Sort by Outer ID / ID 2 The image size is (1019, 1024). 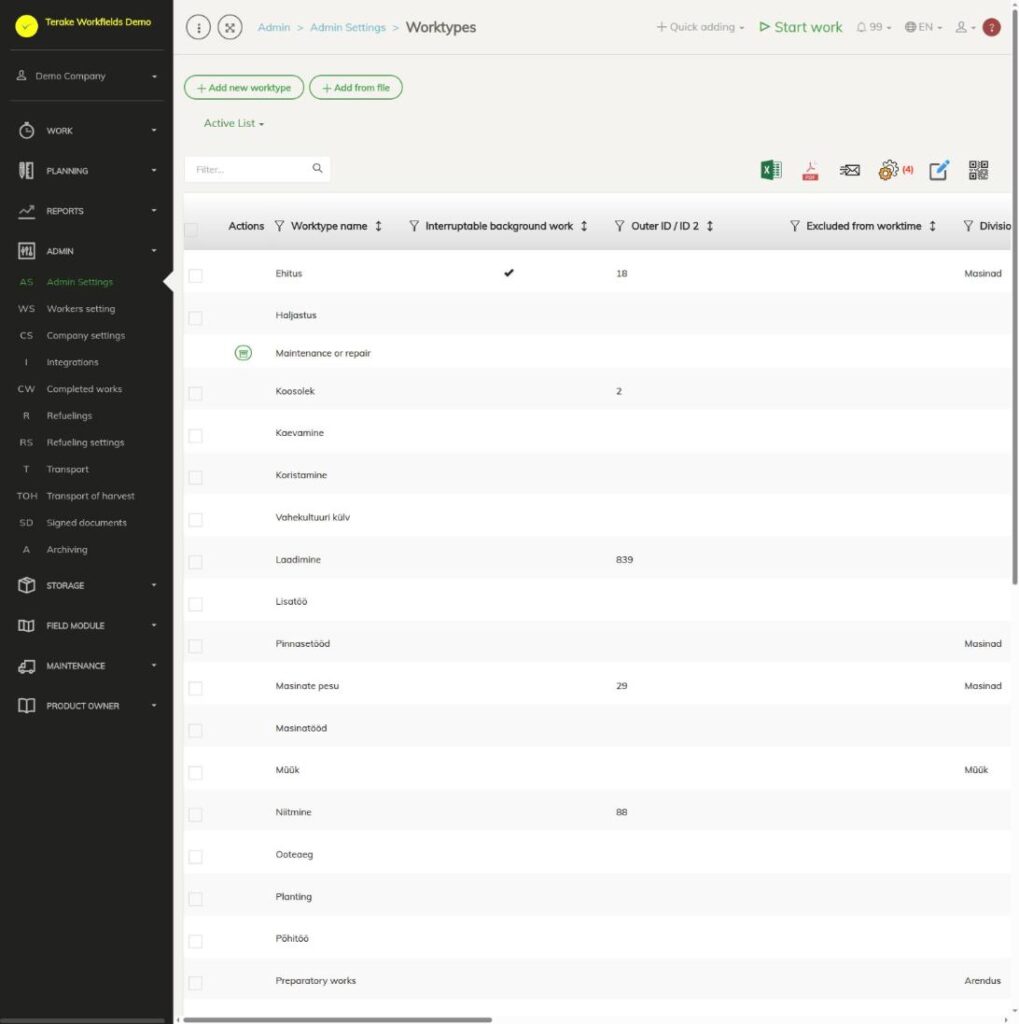(x=709, y=226)
